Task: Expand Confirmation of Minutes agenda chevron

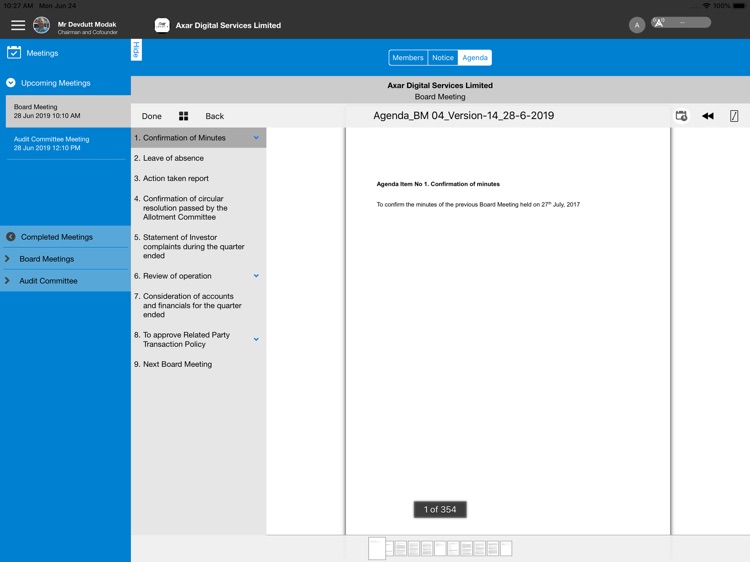Action: pyautogui.click(x=256, y=138)
